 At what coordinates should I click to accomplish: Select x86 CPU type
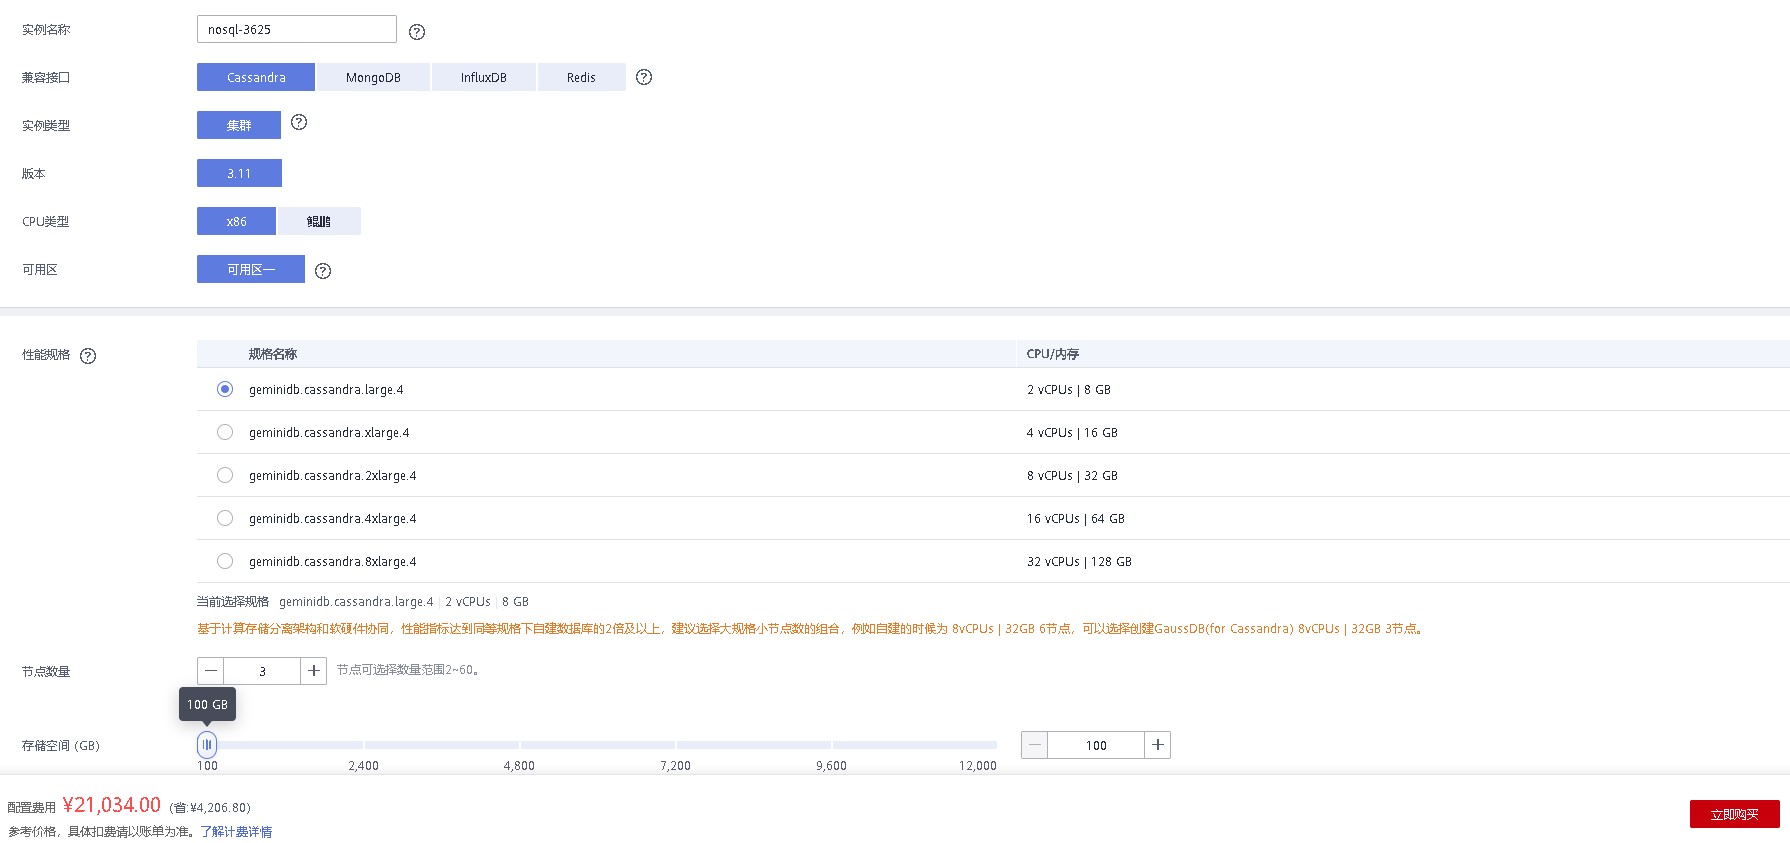coord(237,221)
